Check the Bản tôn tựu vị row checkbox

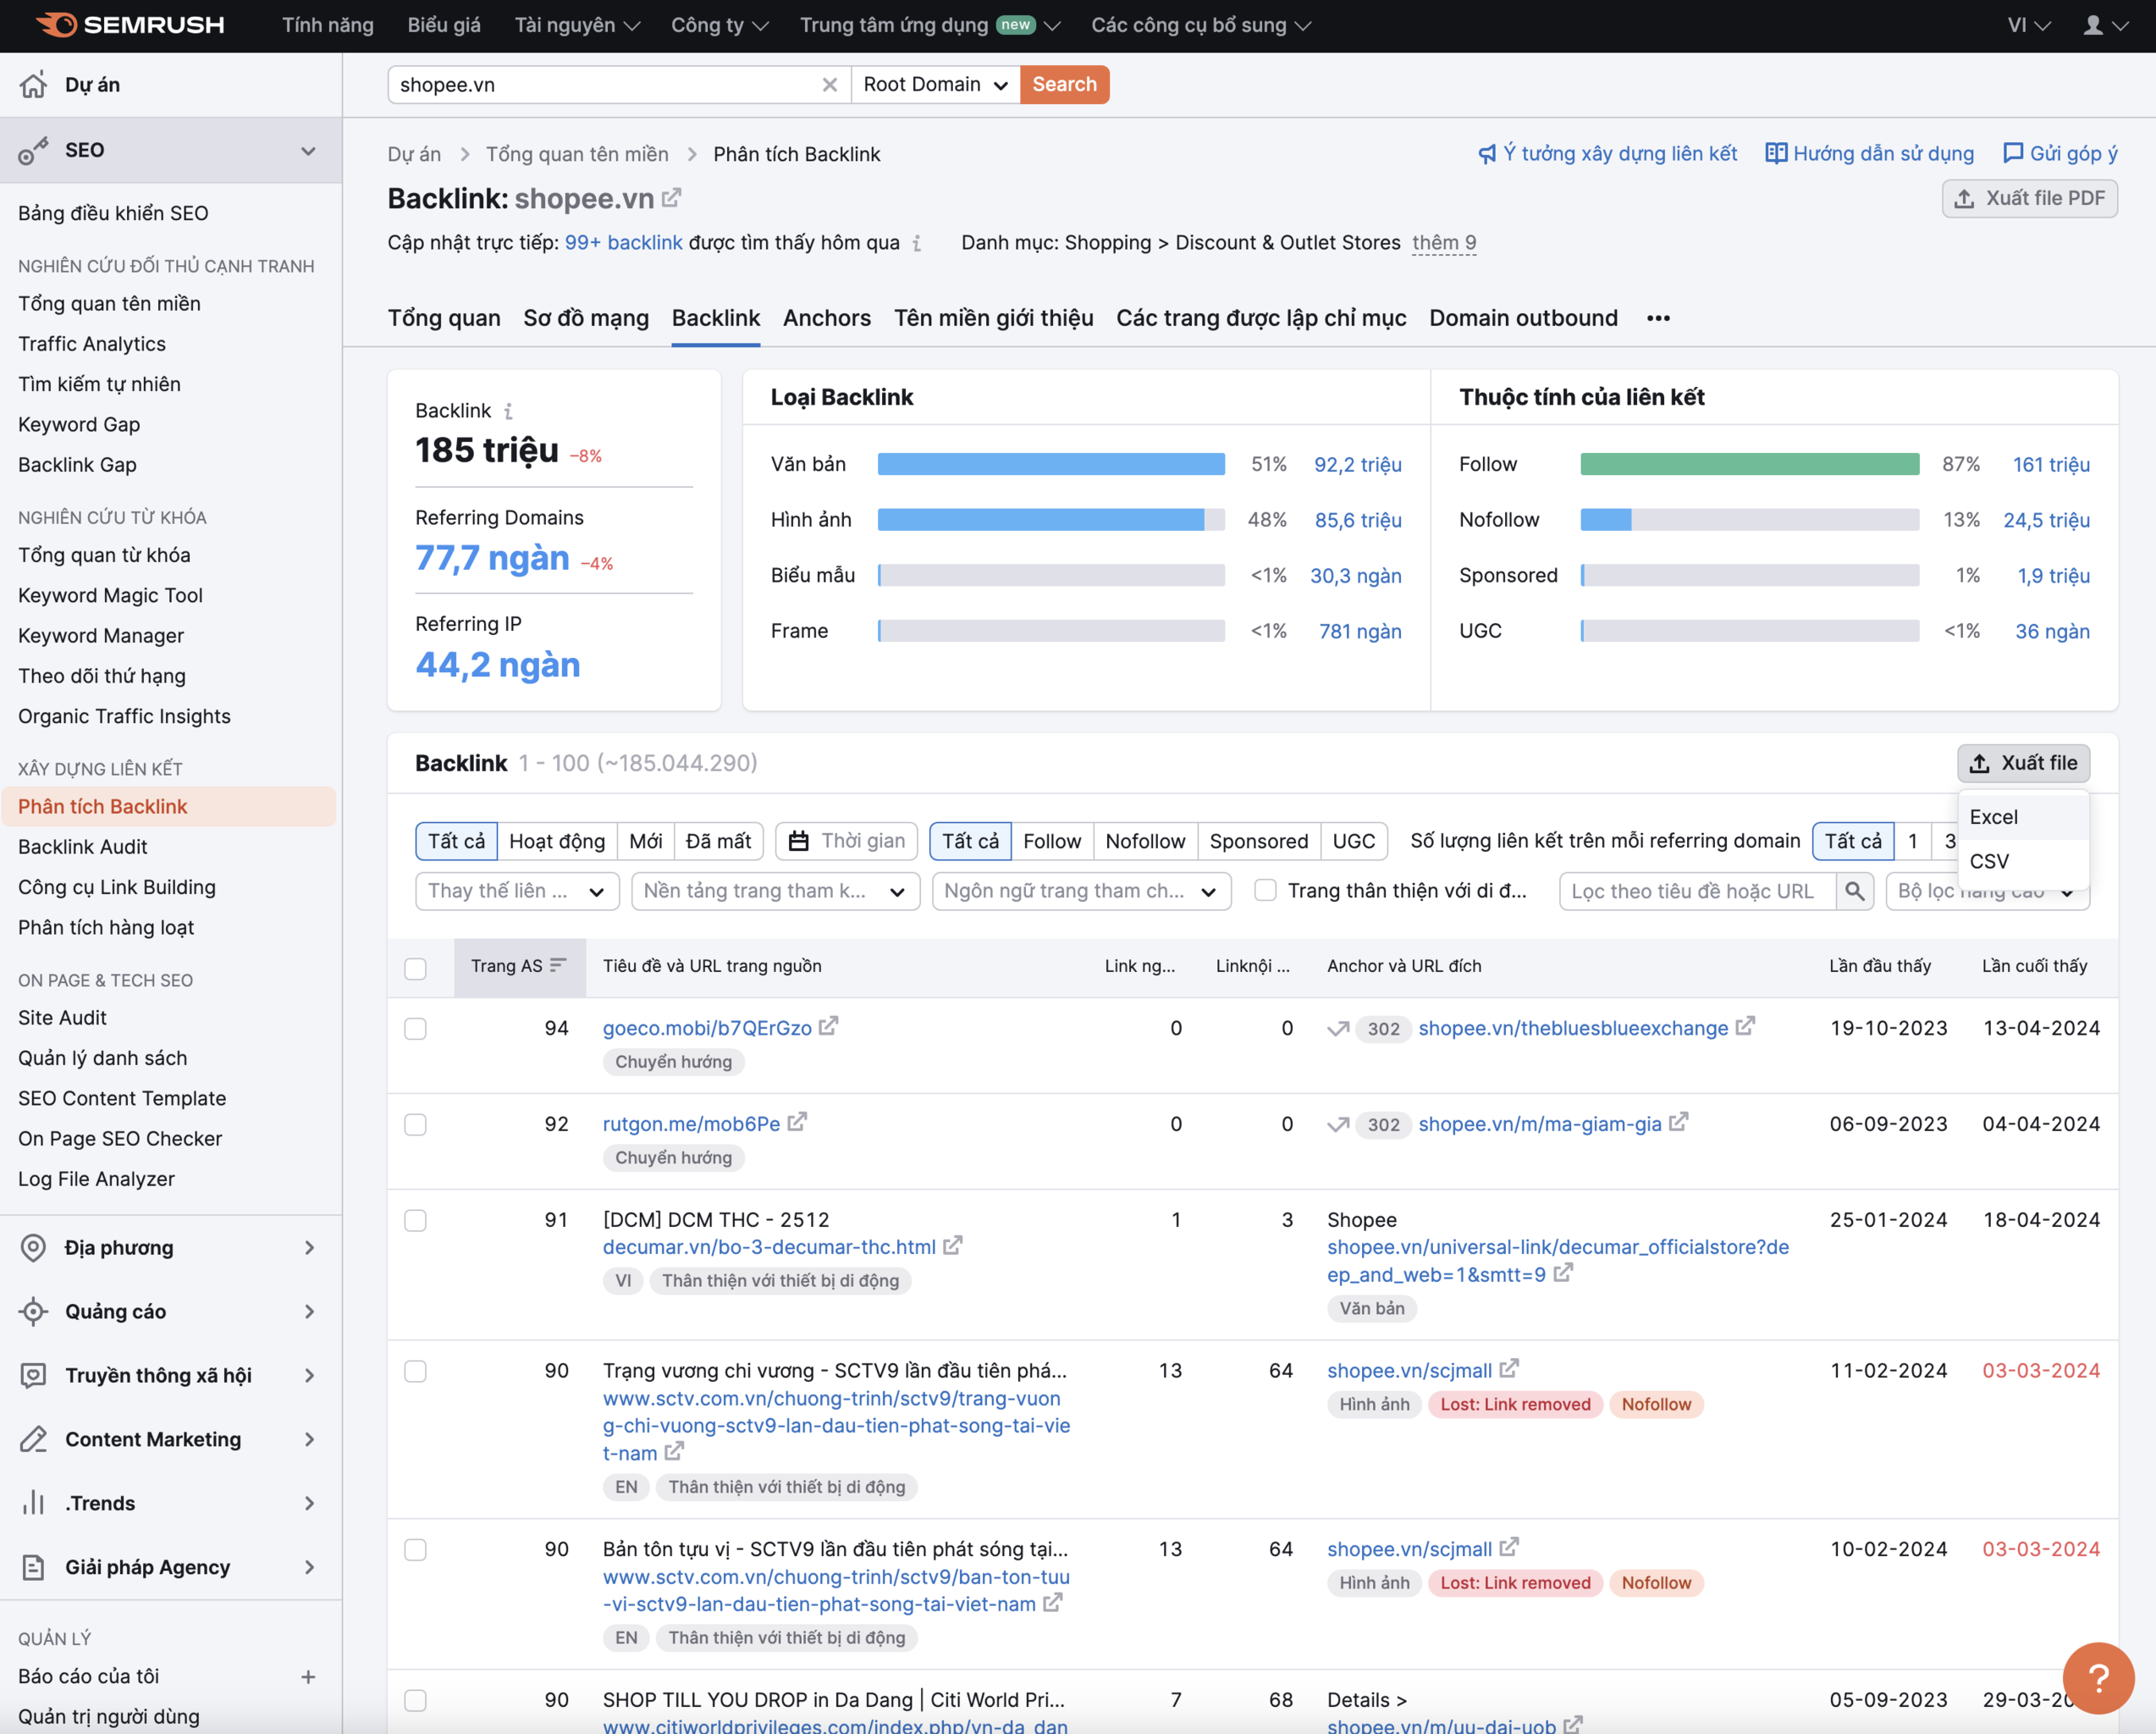(415, 1550)
